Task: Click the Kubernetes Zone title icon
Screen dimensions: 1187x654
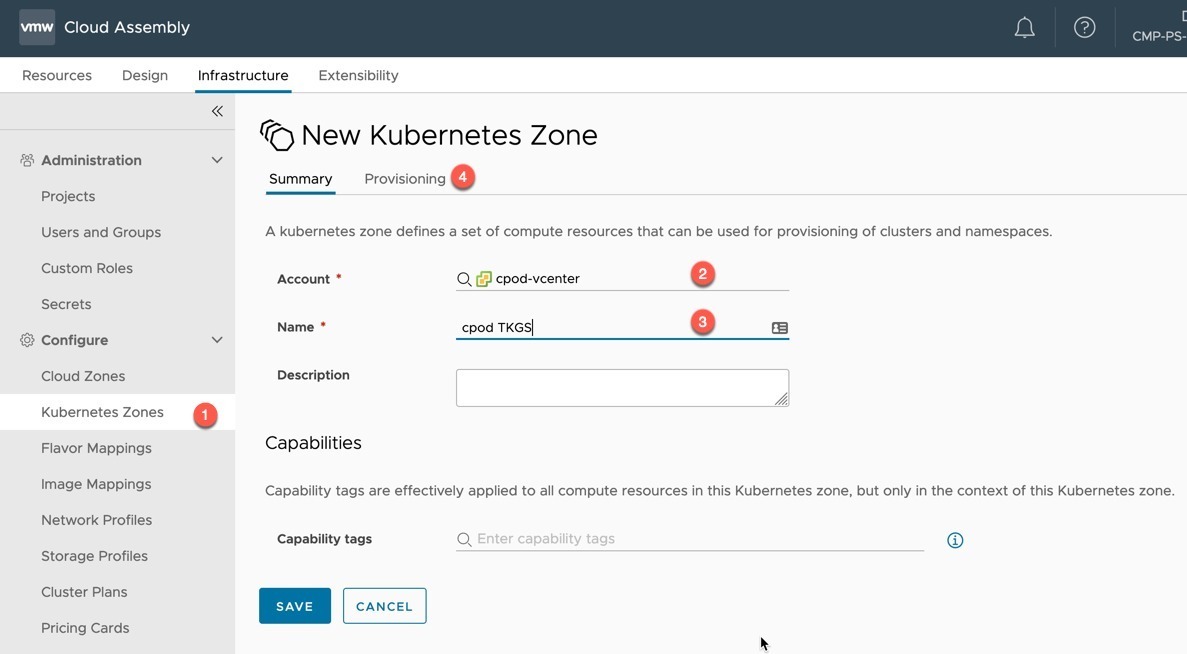Action: click(x=277, y=135)
